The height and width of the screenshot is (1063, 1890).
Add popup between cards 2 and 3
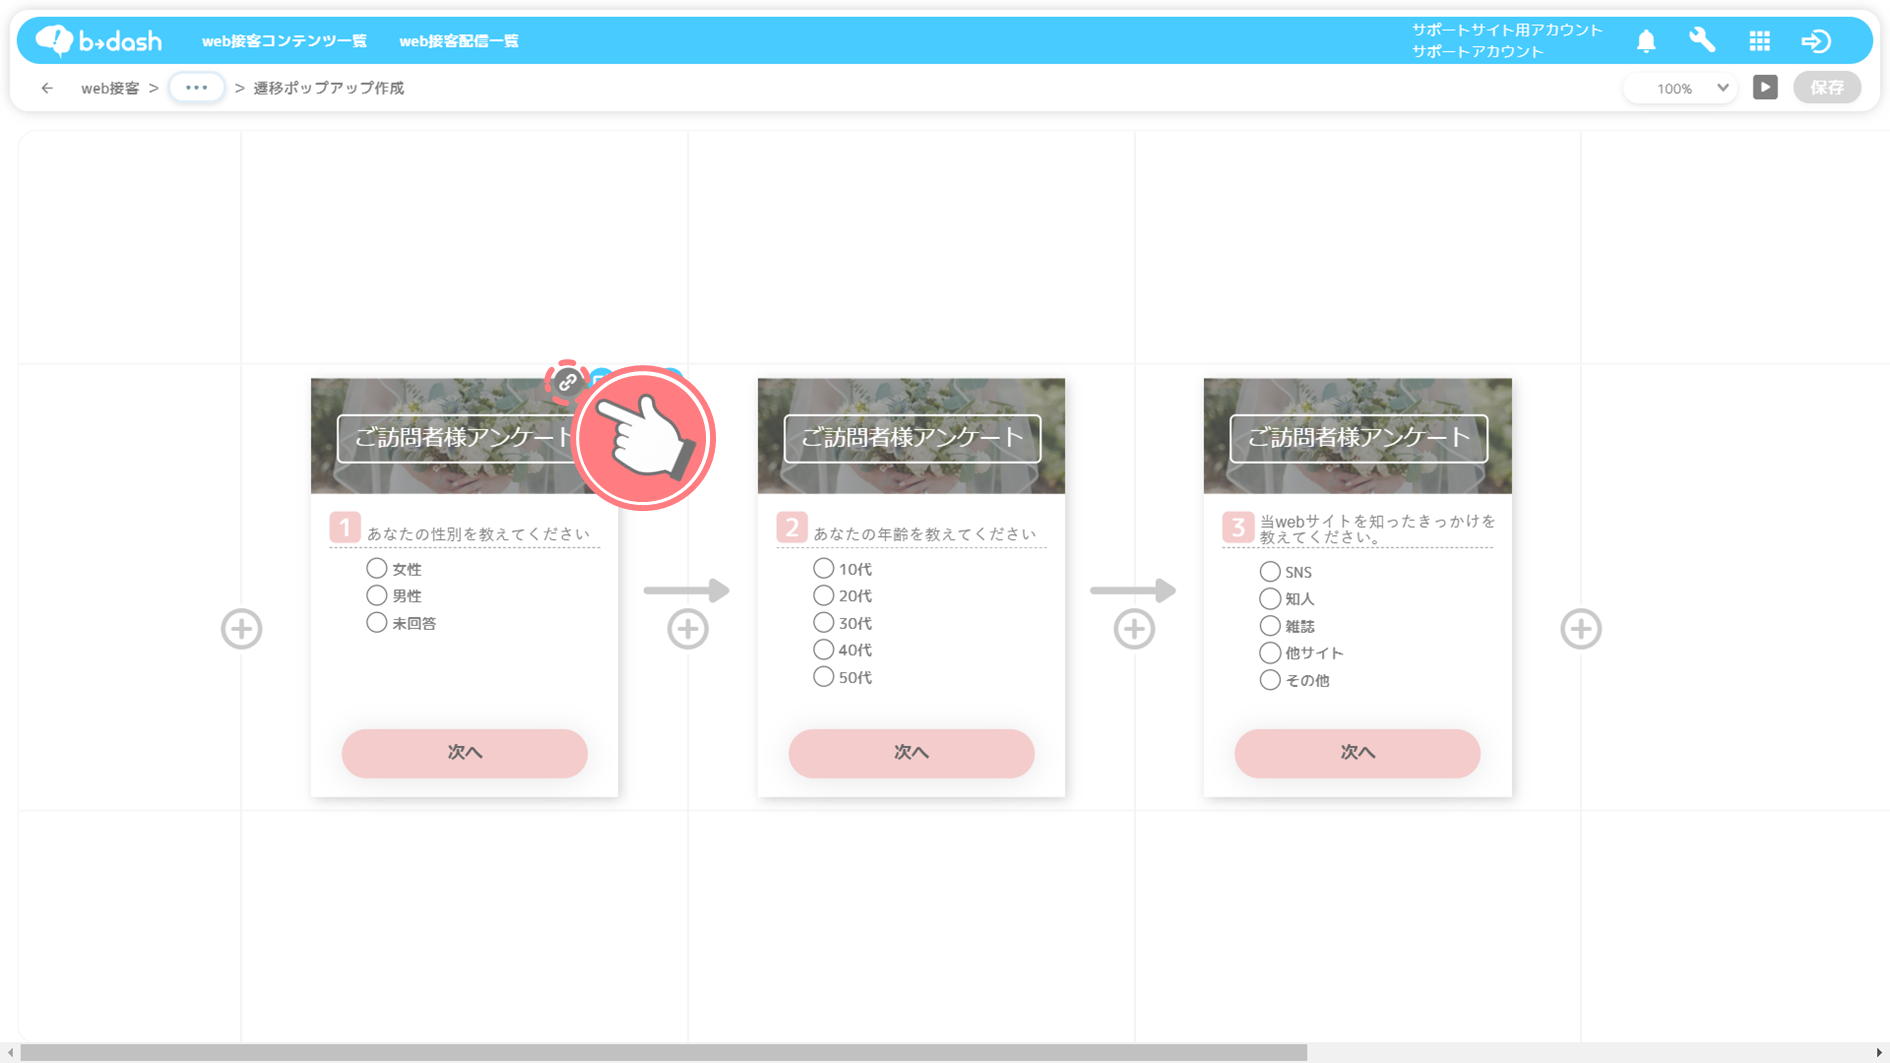1134,629
